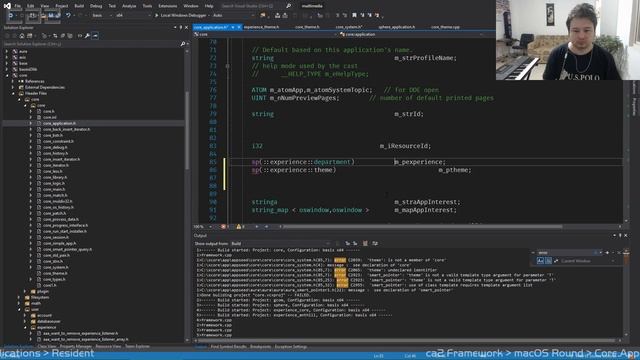Viewport: 640px width, 360px height.
Task: Open the Build menu
Action: click(79, 6)
